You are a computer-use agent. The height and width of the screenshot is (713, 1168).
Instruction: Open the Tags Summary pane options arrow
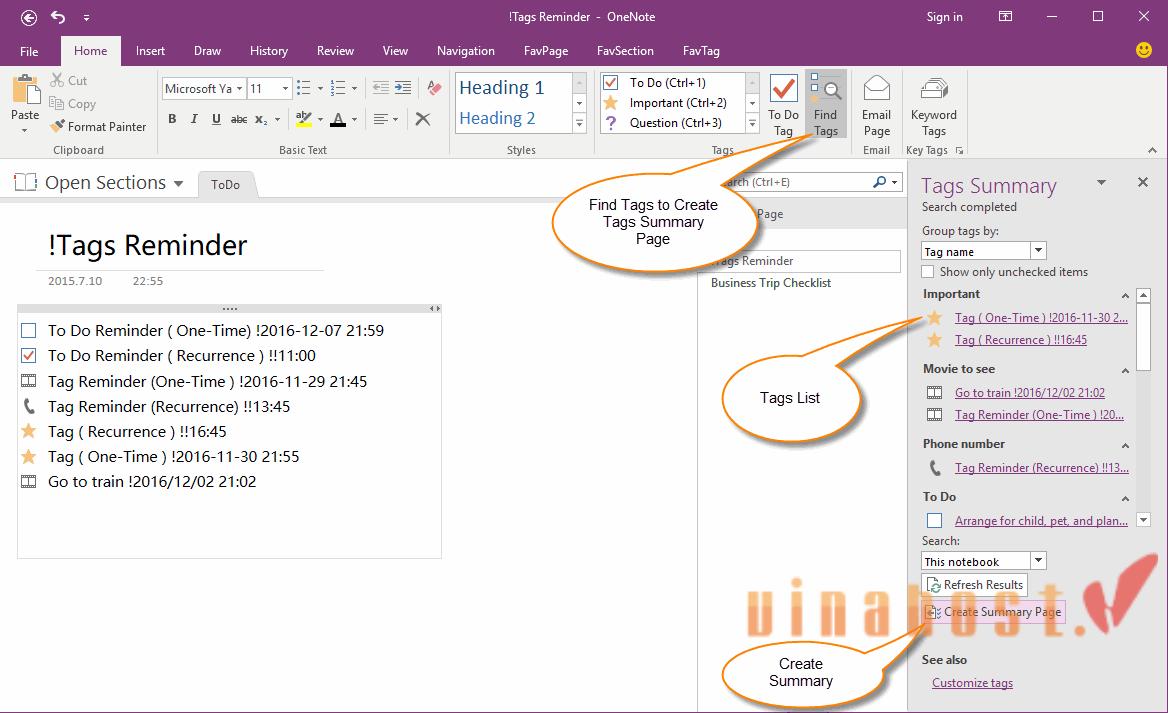point(1101,183)
